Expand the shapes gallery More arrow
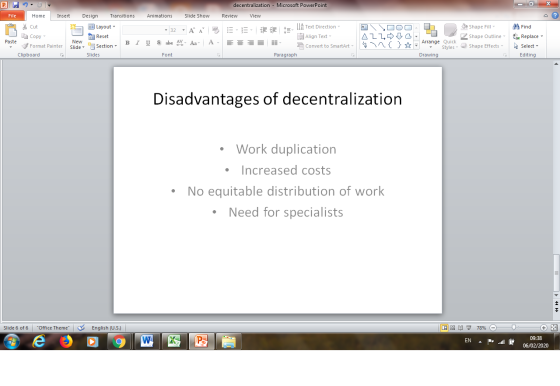Screen dimensions: 560x386 [x=416, y=45]
